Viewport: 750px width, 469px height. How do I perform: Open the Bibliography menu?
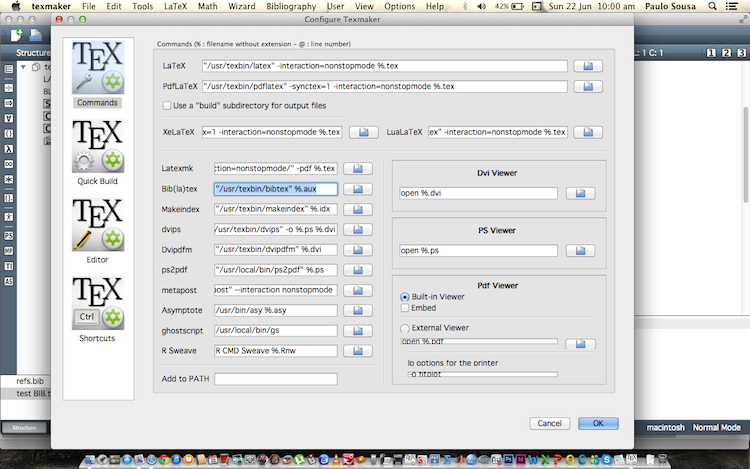[291, 6]
